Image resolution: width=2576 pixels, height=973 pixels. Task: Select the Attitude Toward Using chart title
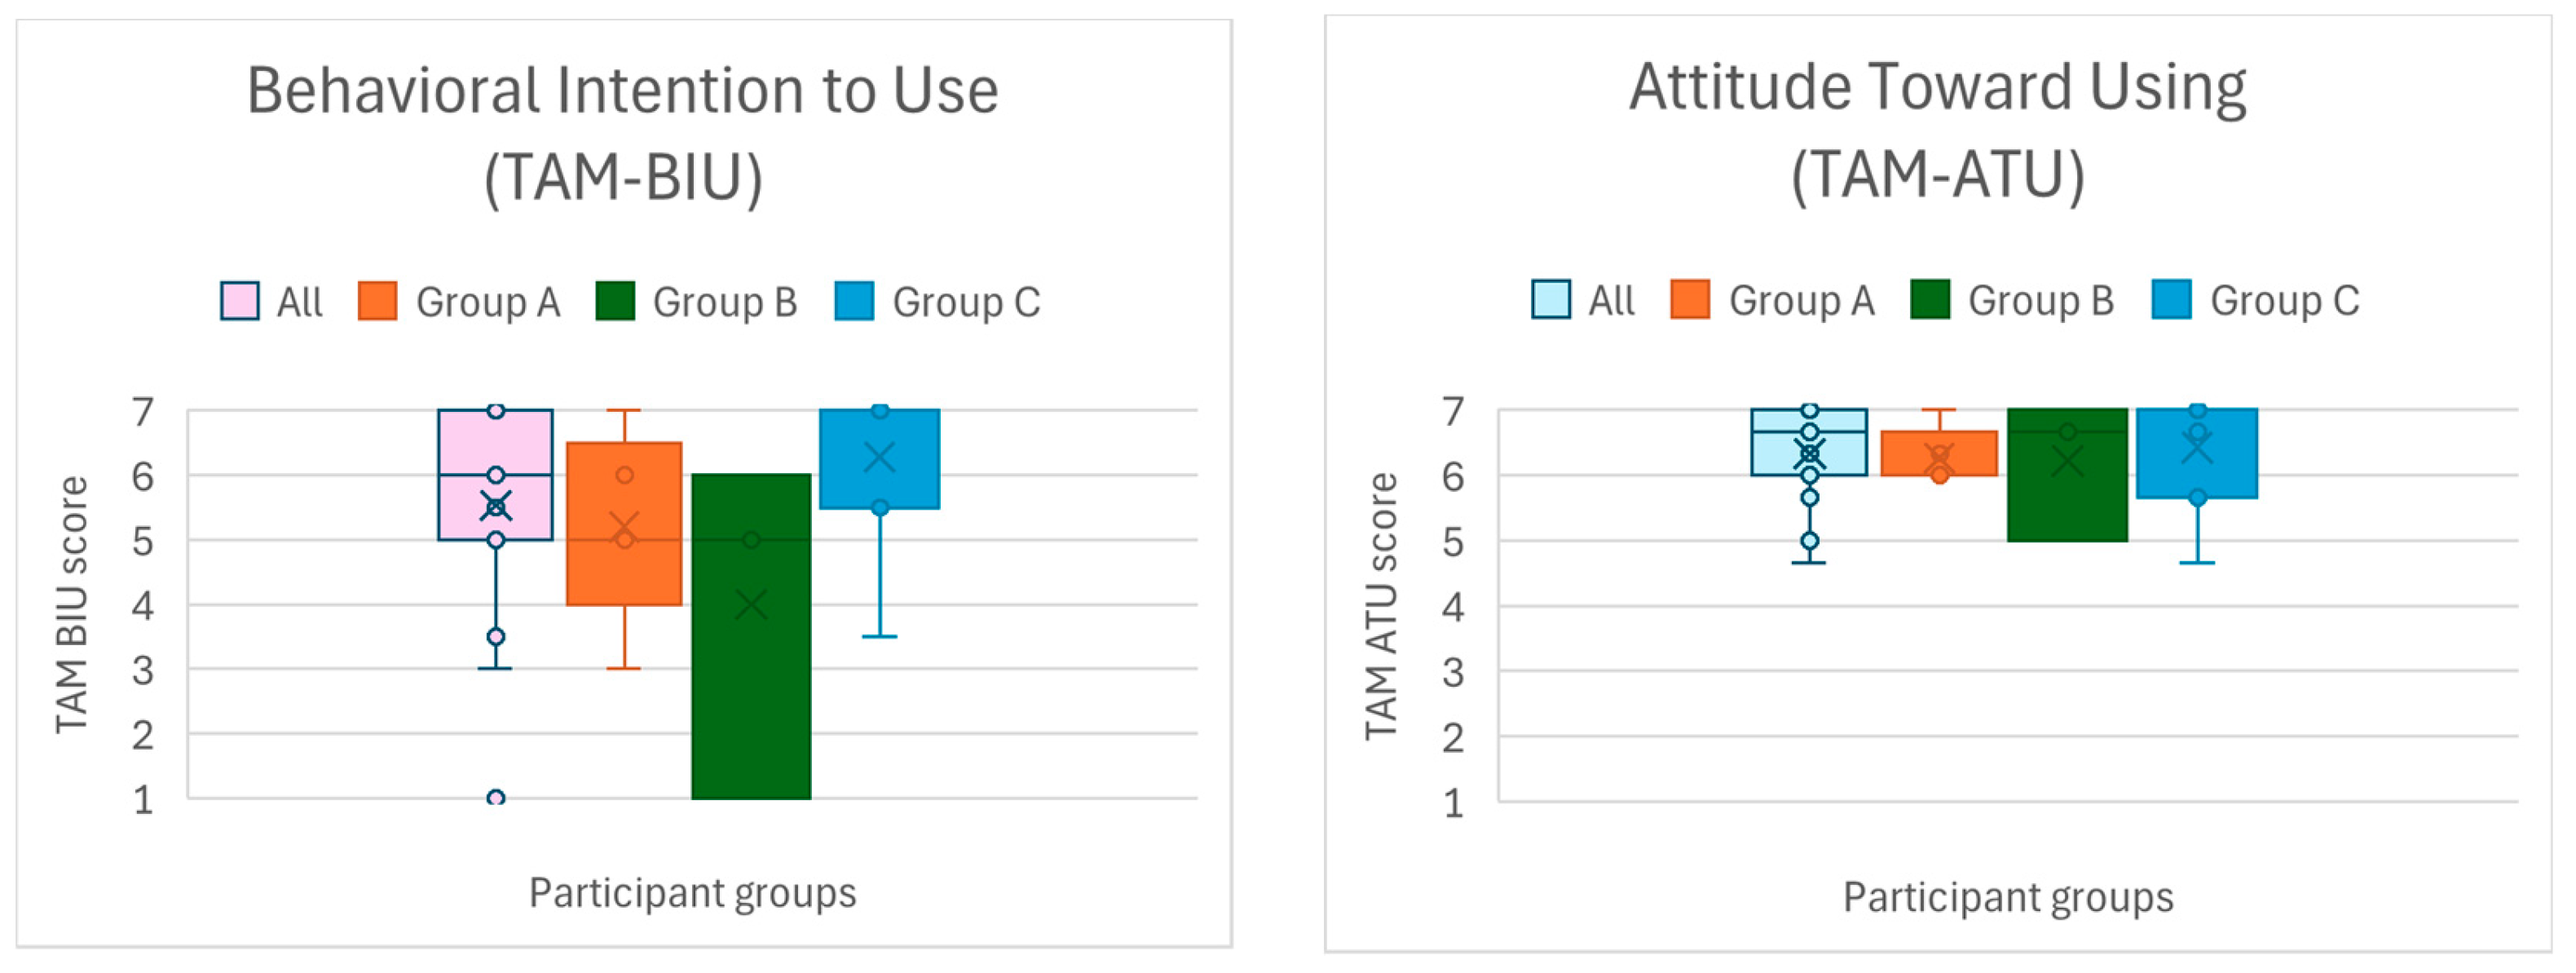tap(1937, 130)
